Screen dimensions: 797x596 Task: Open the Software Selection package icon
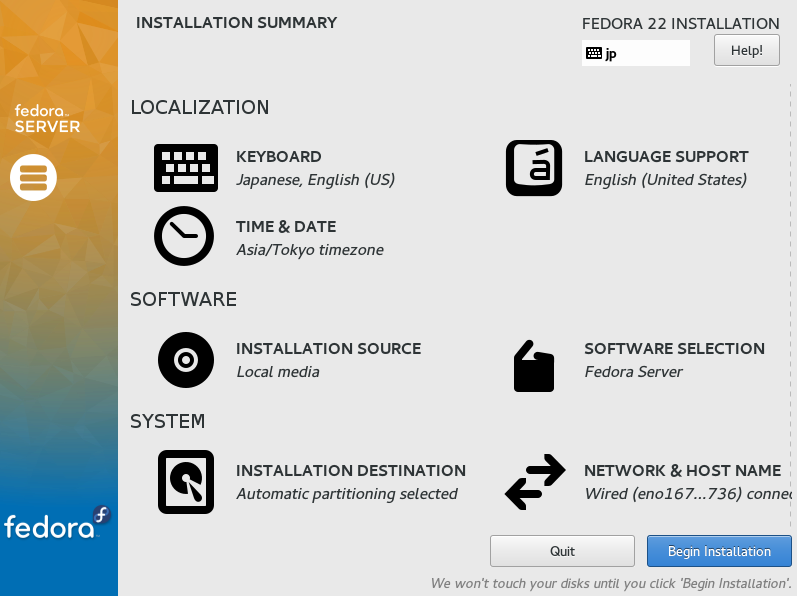click(534, 366)
